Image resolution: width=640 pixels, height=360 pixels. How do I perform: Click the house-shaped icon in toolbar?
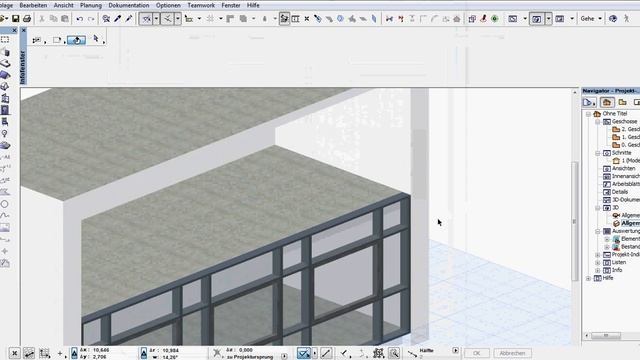457,19
